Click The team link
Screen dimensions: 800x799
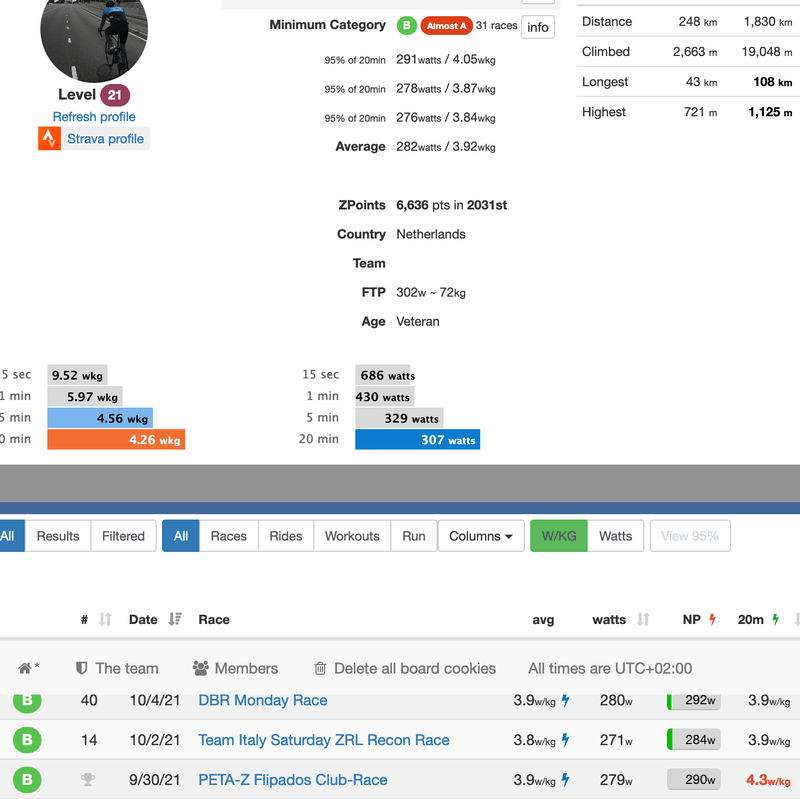point(127,668)
